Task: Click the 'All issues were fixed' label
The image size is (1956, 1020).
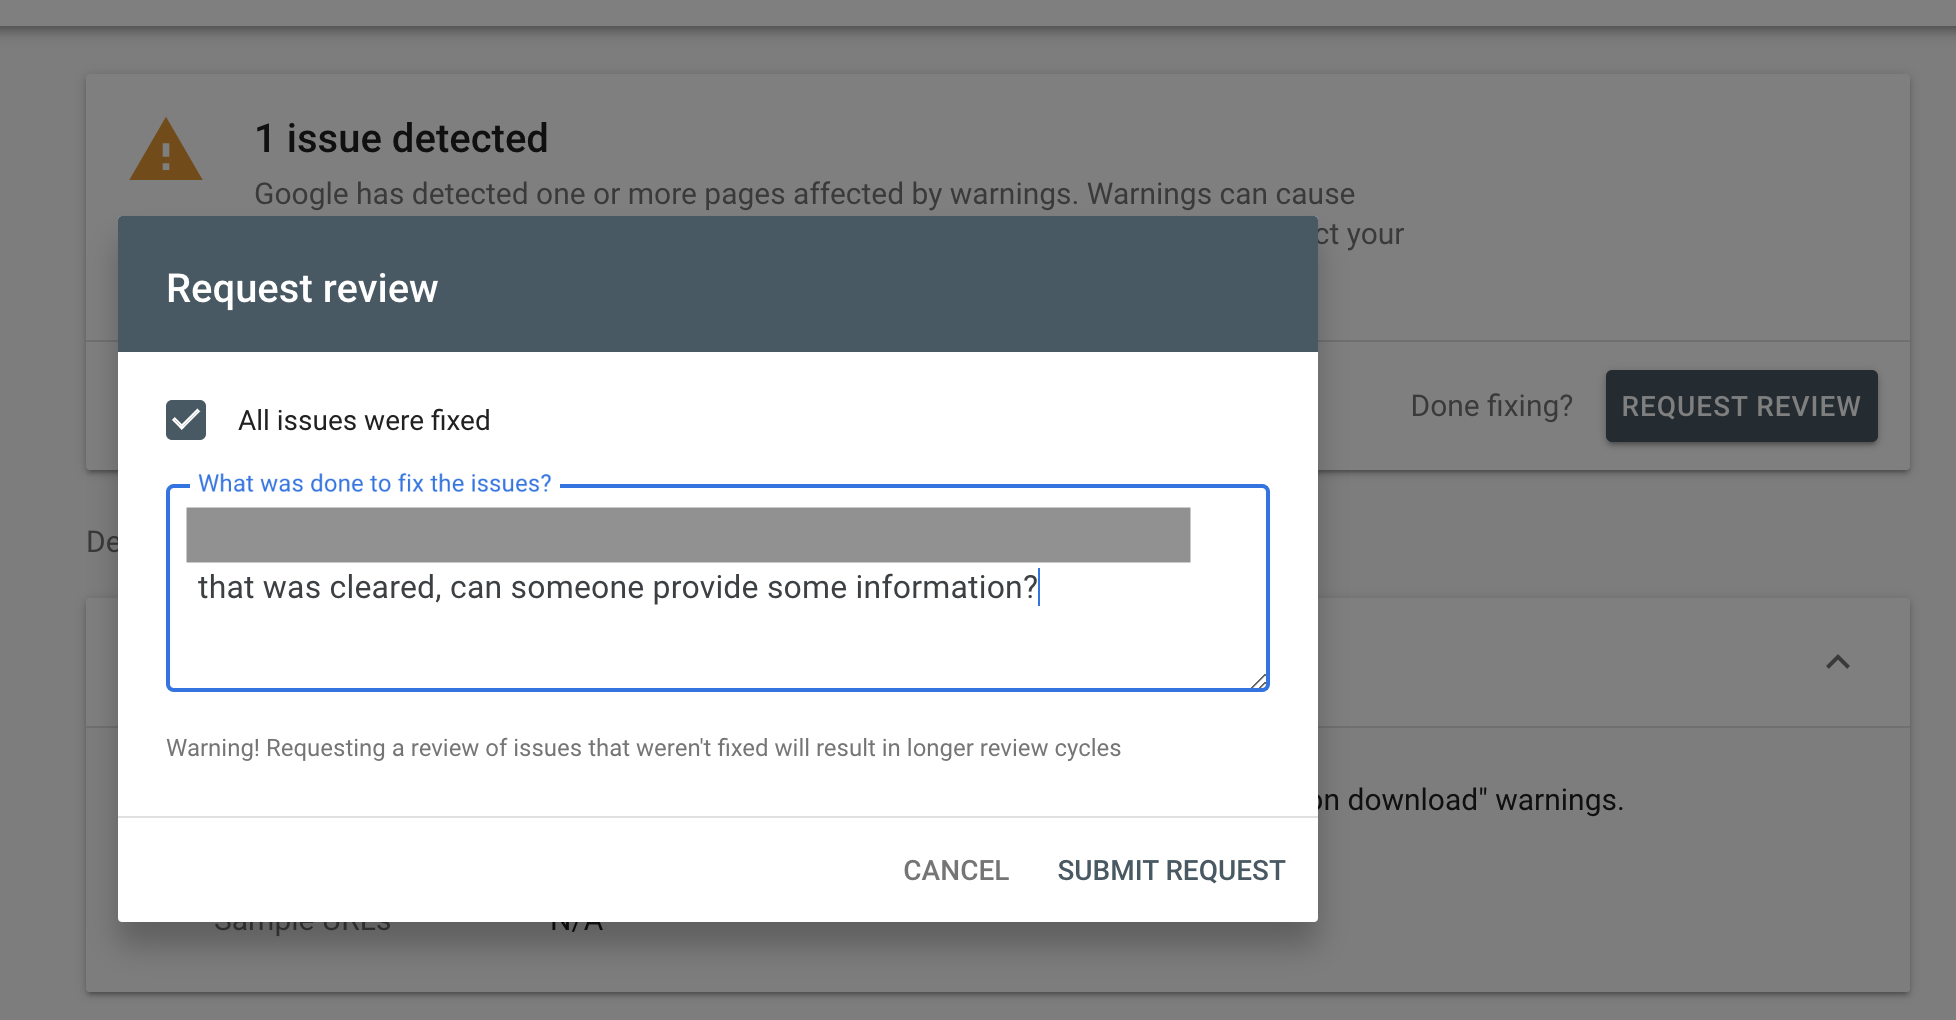Action: (x=364, y=420)
